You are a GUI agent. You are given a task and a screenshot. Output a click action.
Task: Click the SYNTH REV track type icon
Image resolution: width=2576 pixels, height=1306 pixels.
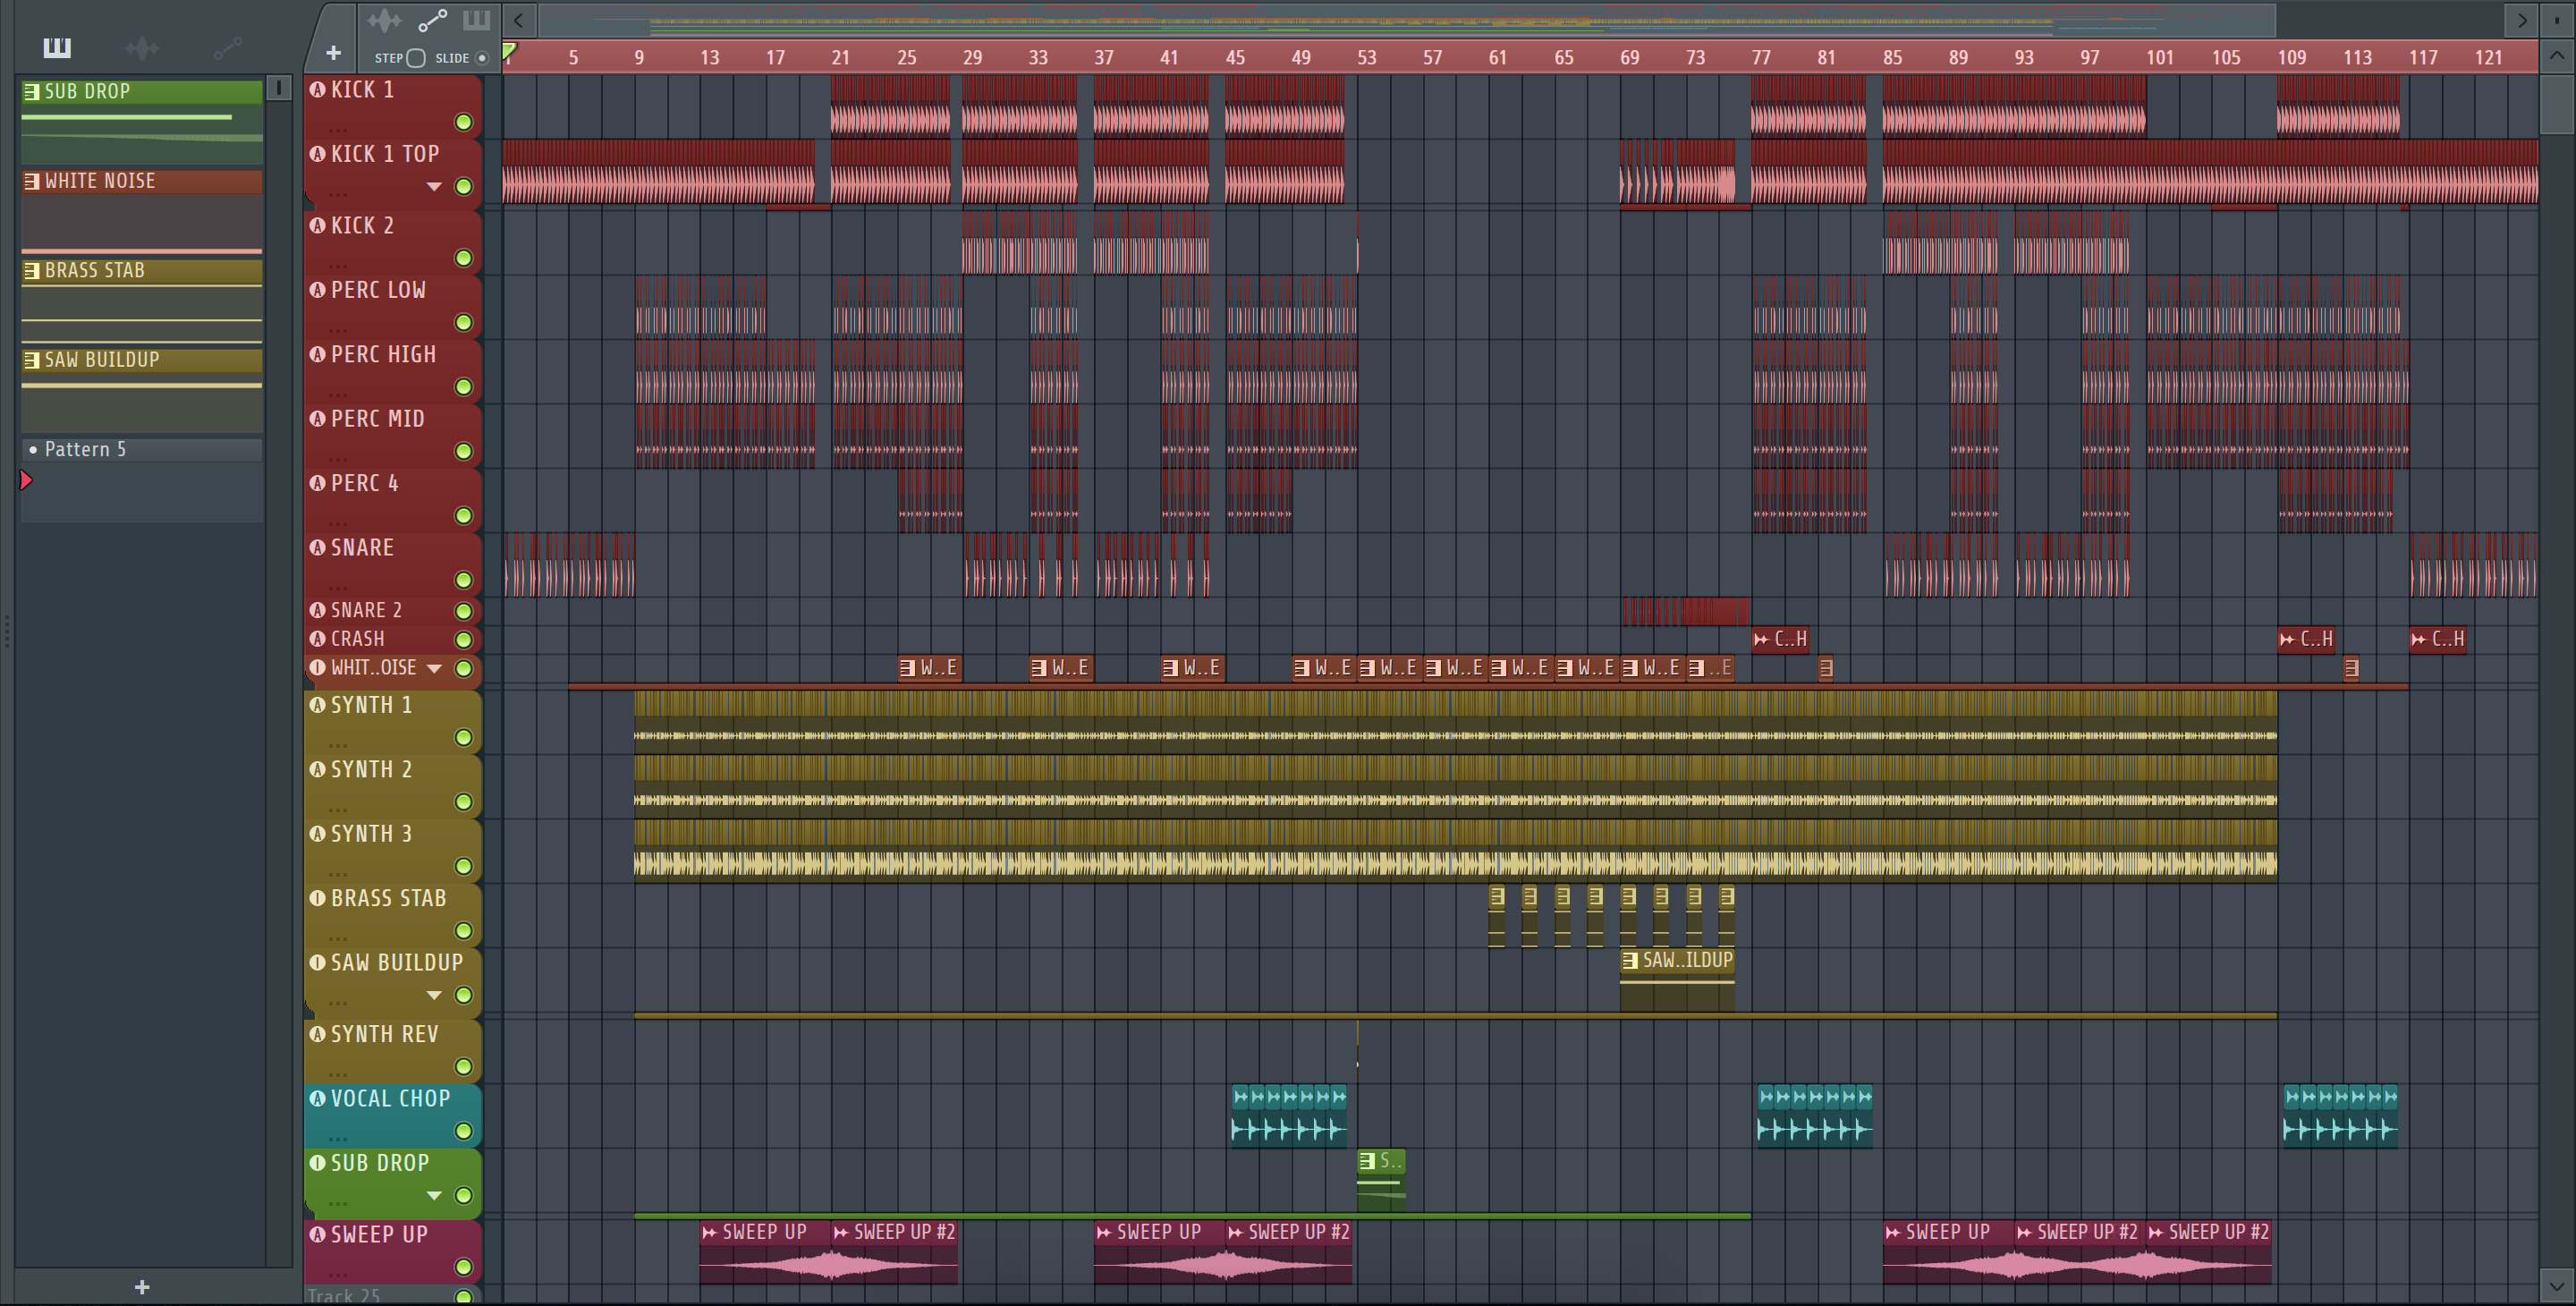coord(318,1034)
